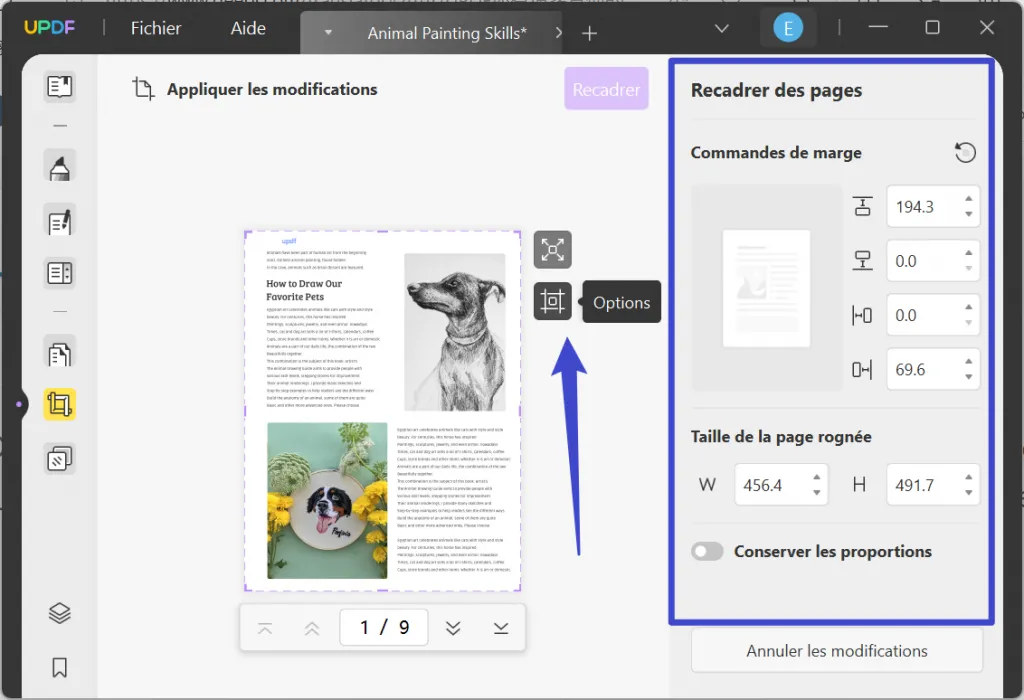
Task: Open the Fichier menu
Action: [x=155, y=28]
